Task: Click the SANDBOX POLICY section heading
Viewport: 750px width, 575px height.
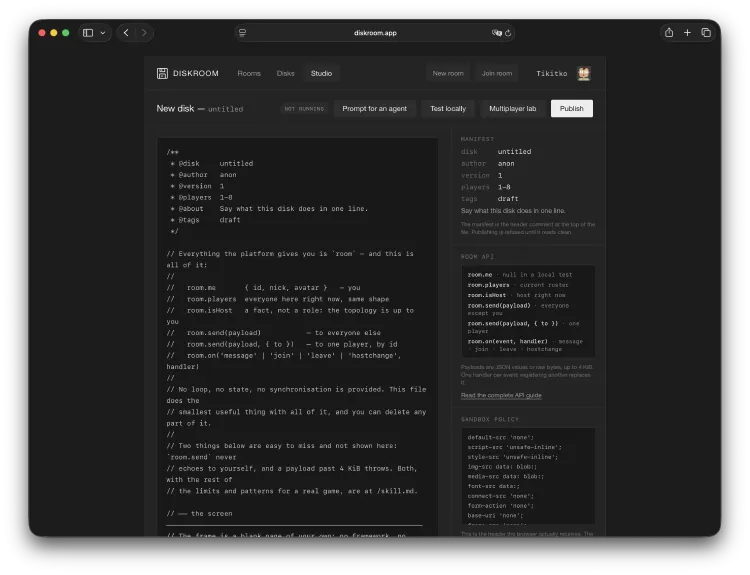Action: point(489,419)
